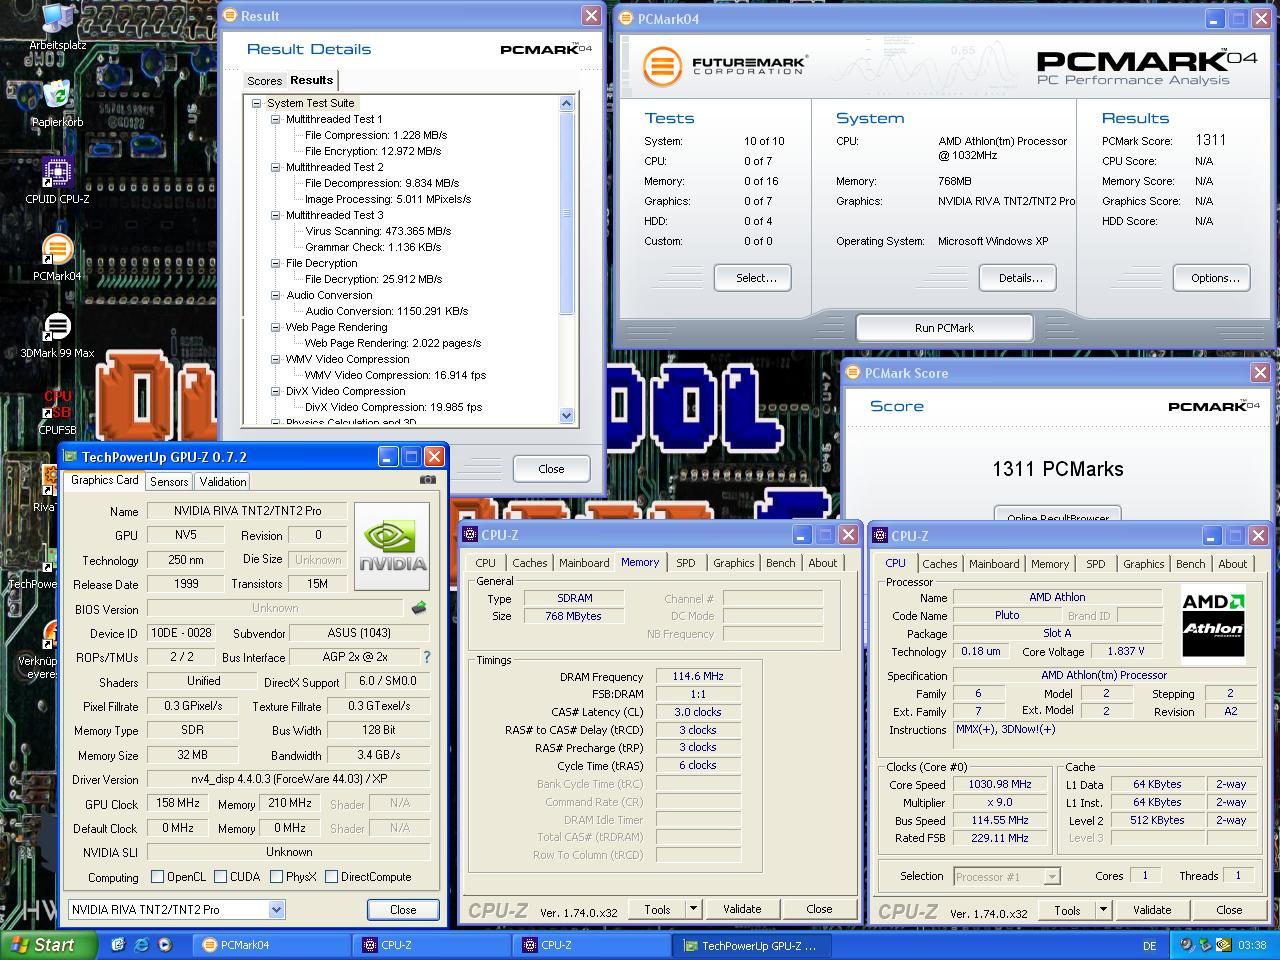Click the Result tree scrollbar up arrow
The width and height of the screenshot is (1280, 960).
click(567, 103)
